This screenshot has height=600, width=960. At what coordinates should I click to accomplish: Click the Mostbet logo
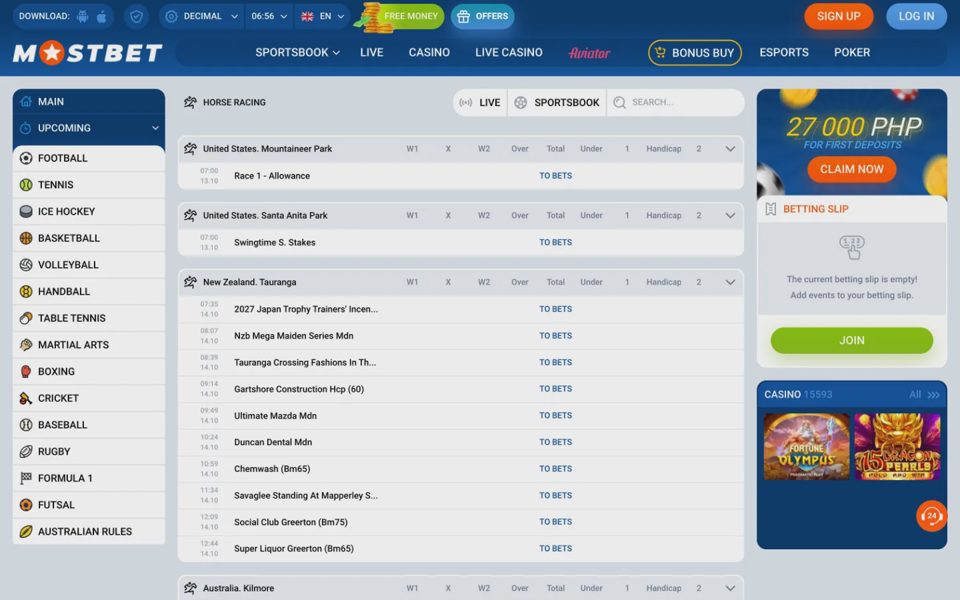(x=88, y=53)
